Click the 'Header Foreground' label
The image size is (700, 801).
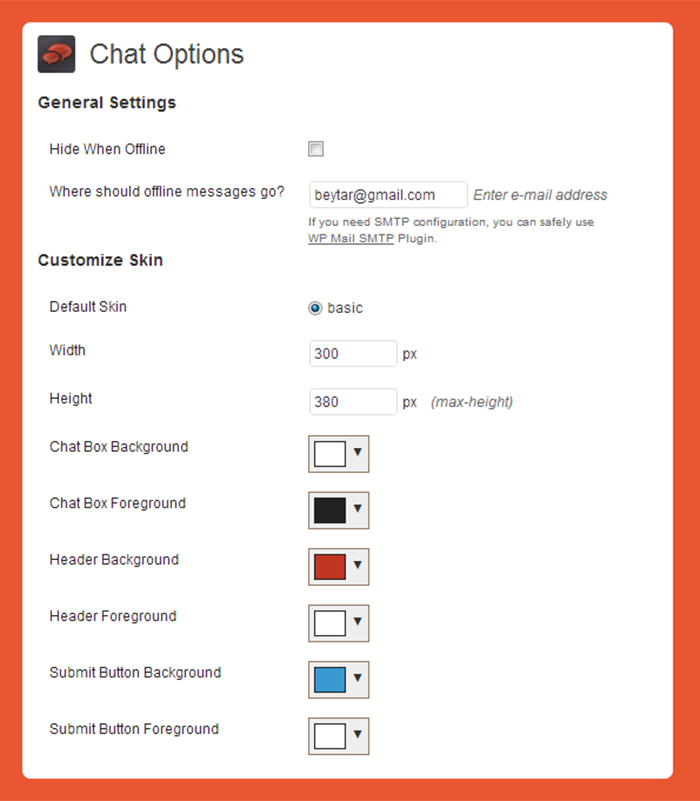pos(113,616)
